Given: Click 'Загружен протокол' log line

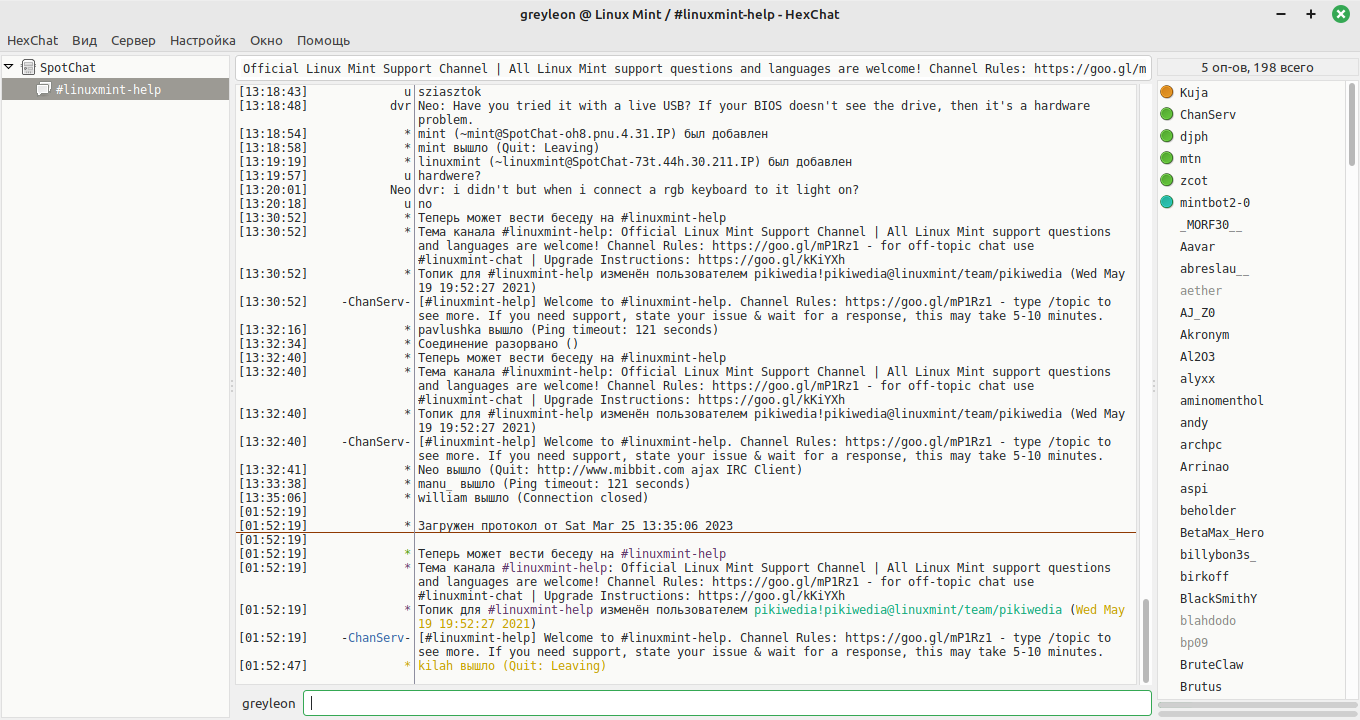Looking at the screenshot, I should (575, 525).
